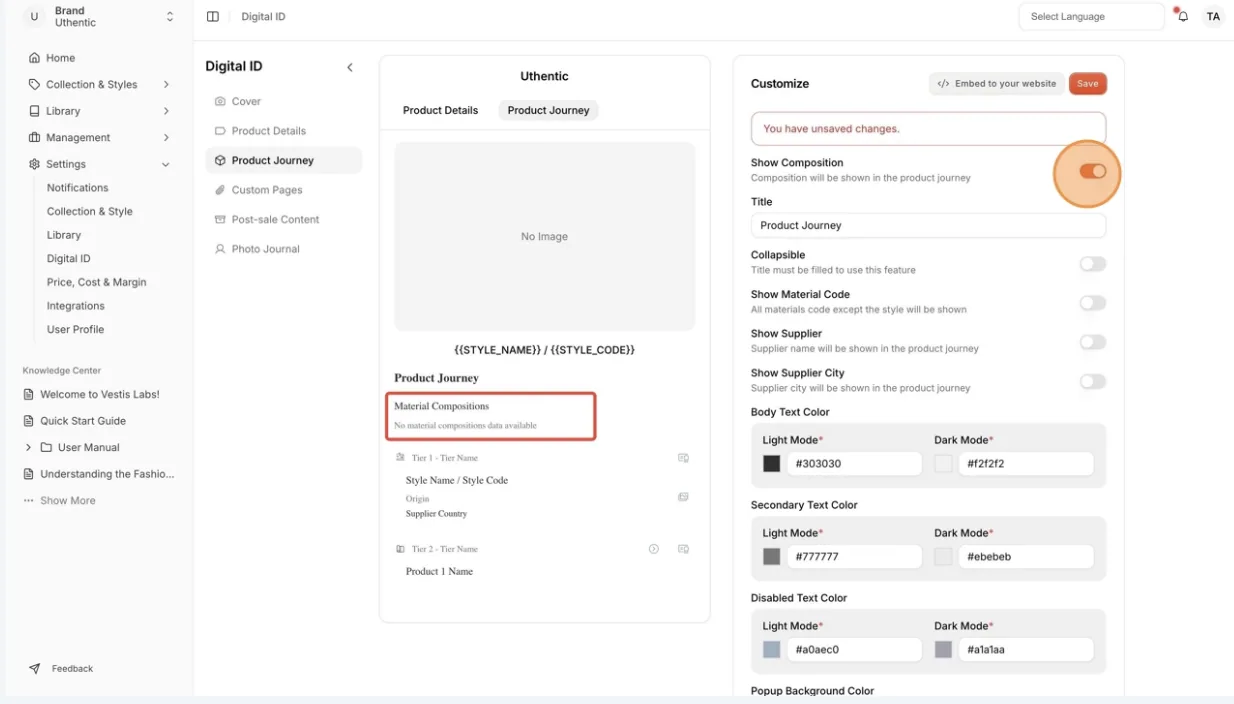Collapse the Digital ID panel arrow

350,67
